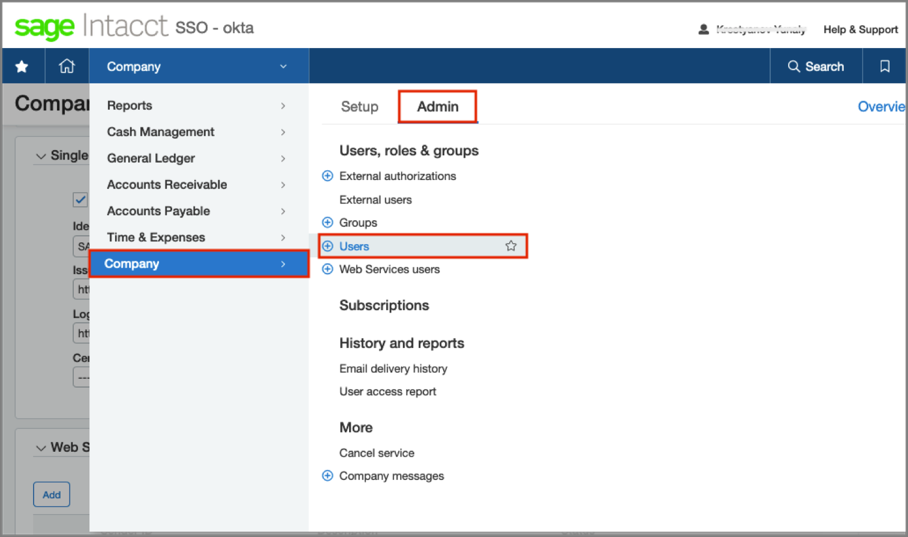This screenshot has width=908, height=537.
Task: Select the Admin tab
Action: pos(437,107)
